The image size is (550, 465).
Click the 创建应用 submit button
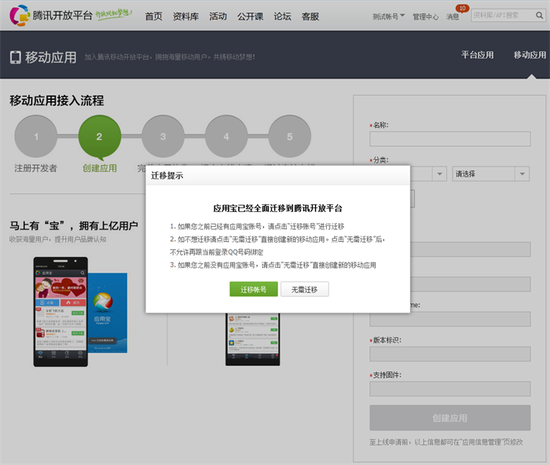point(450,418)
